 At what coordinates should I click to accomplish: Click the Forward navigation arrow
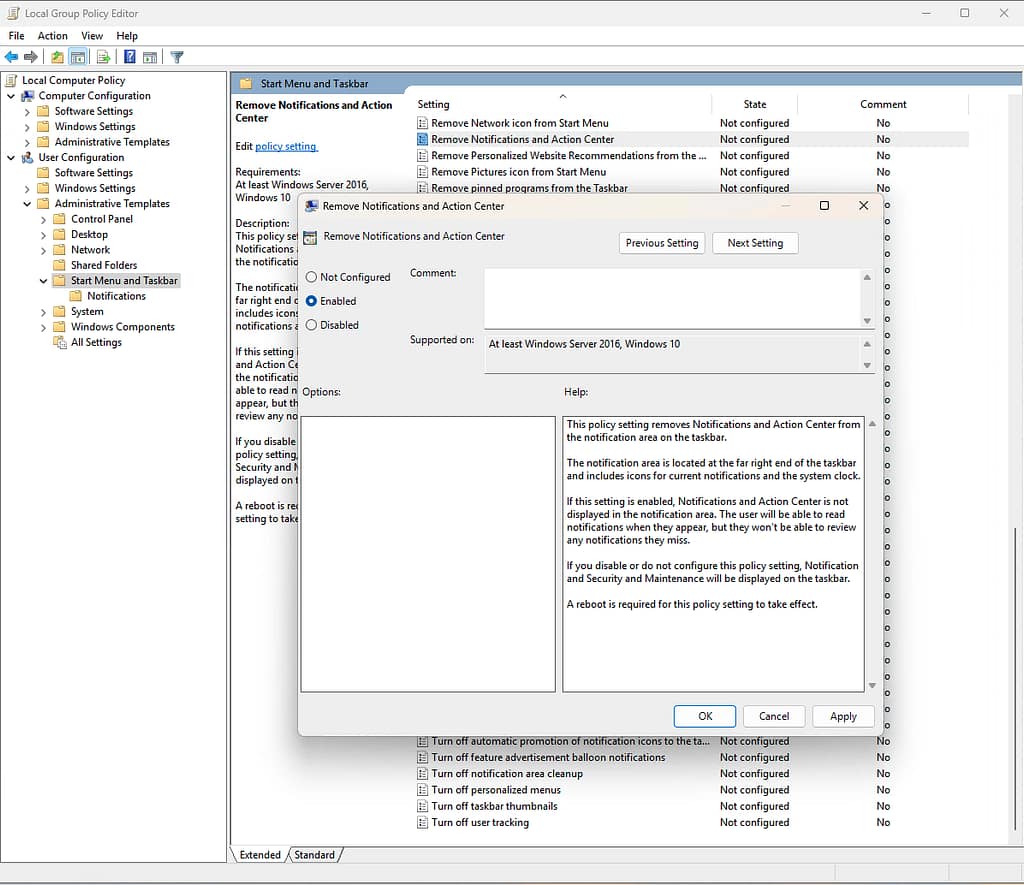29,56
